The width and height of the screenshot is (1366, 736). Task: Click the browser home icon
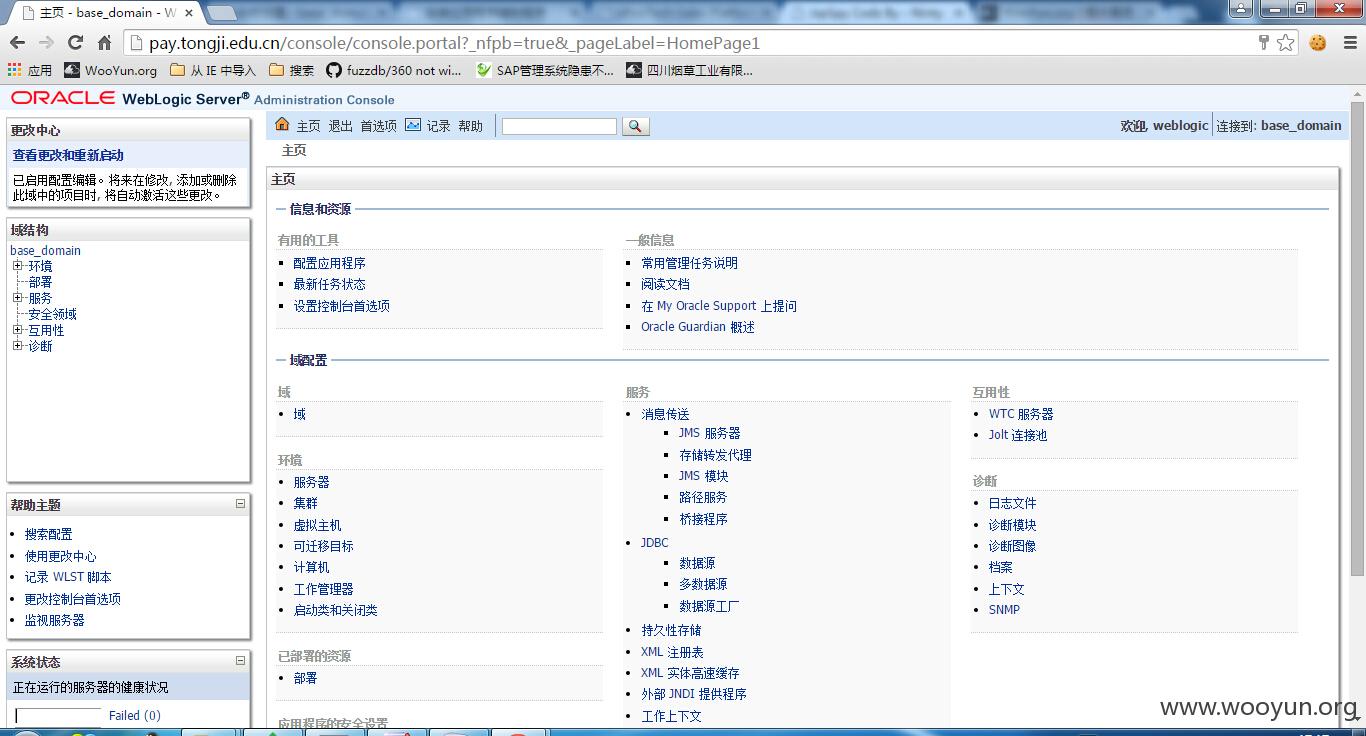pos(104,43)
